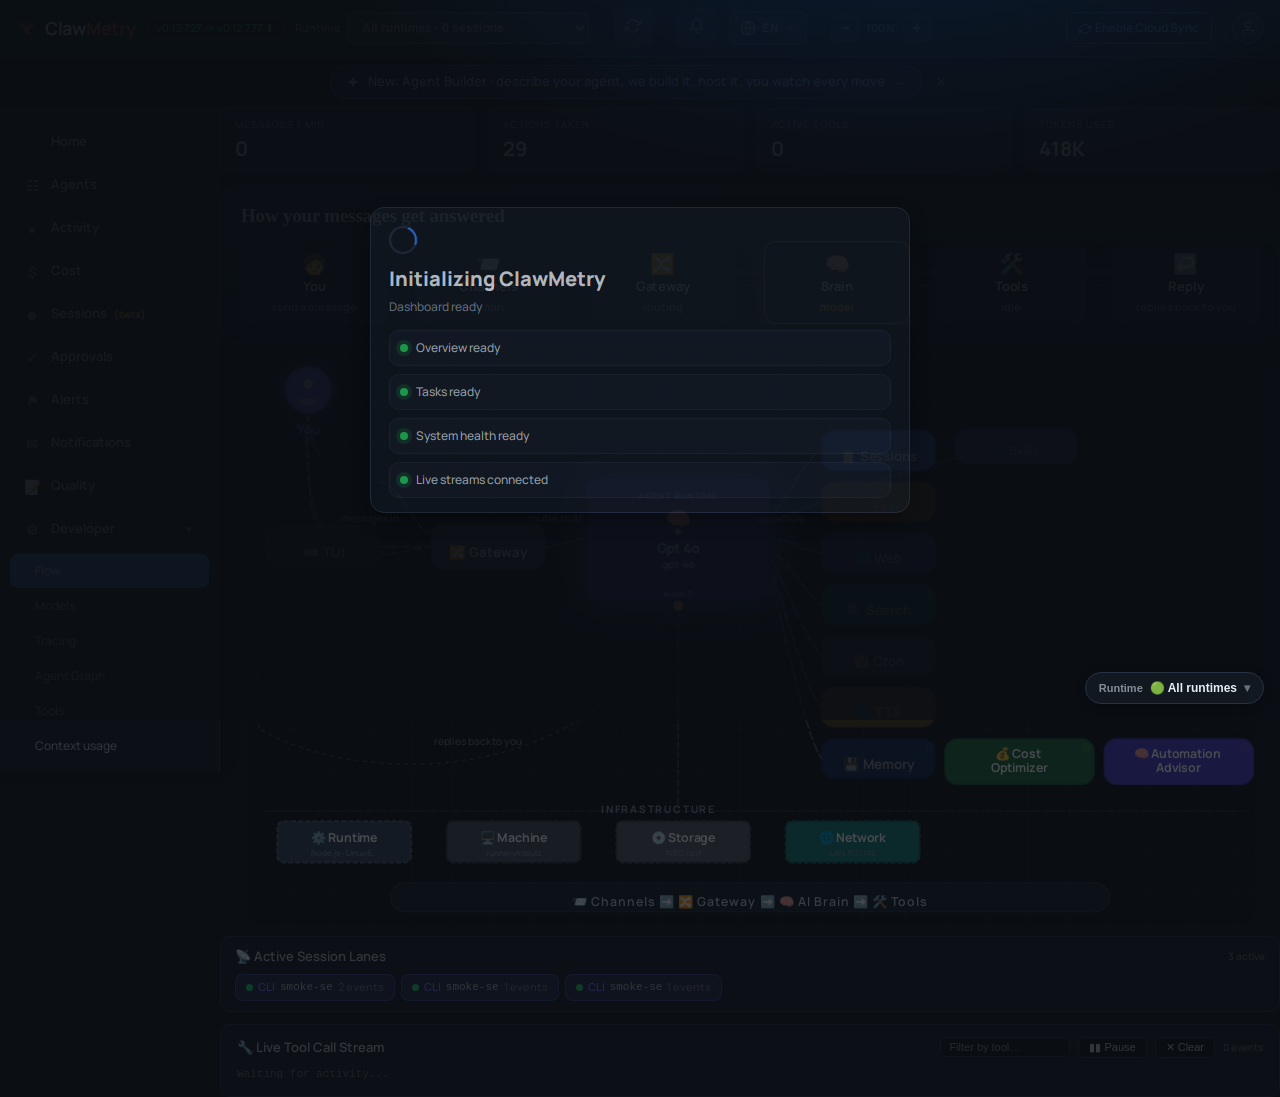Screen dimensions: 1280x1097
Task: Select the Brain model step card
Action: coord(837,283)
